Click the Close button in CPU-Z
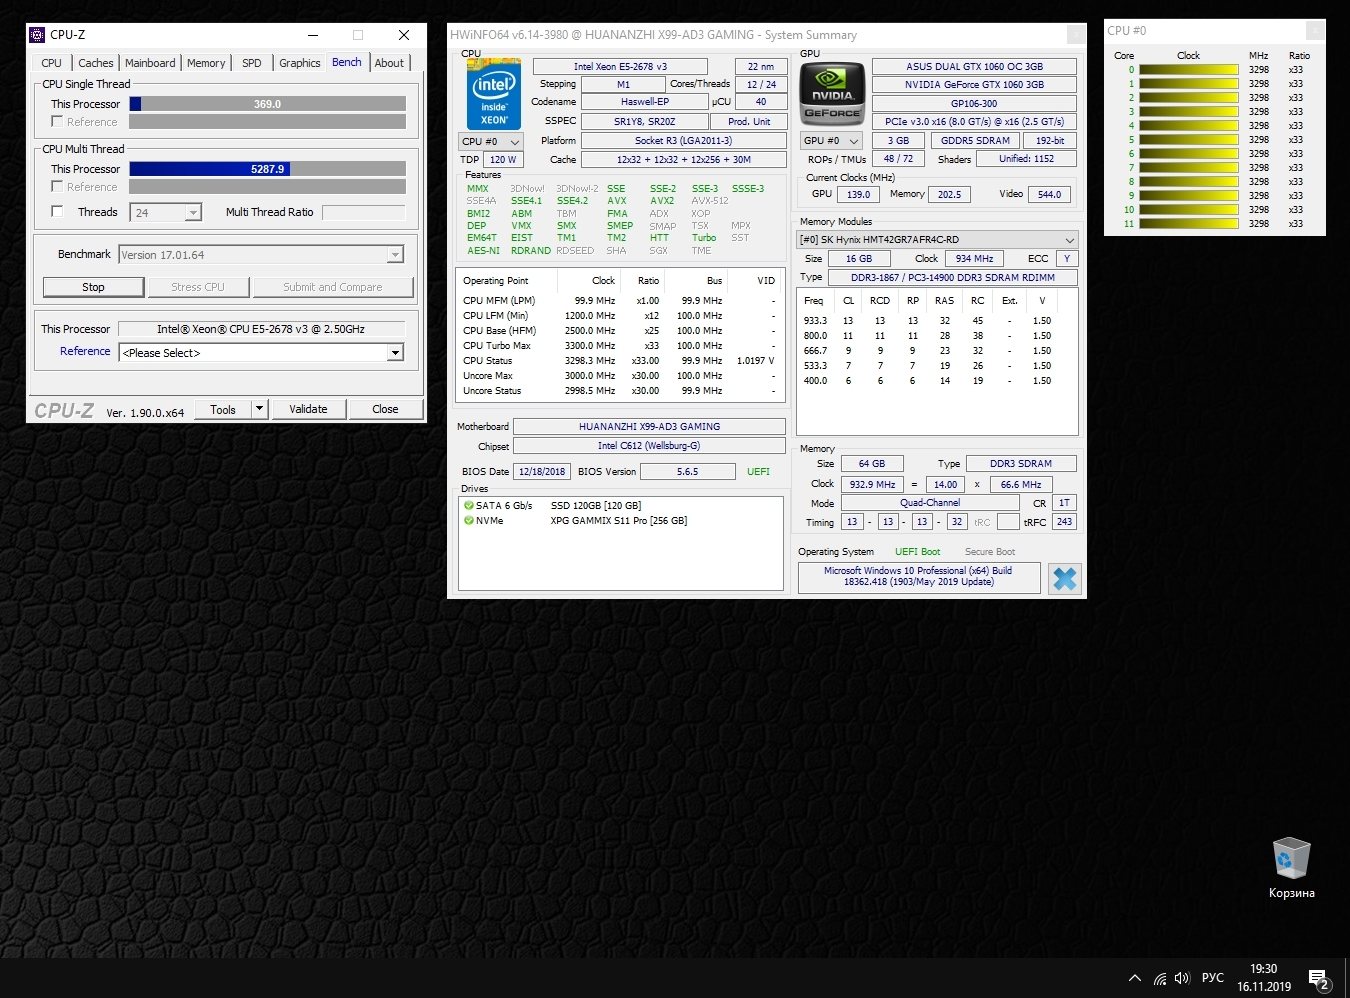Viewport: 1350px width, 998px height. (x=385, y=409)
